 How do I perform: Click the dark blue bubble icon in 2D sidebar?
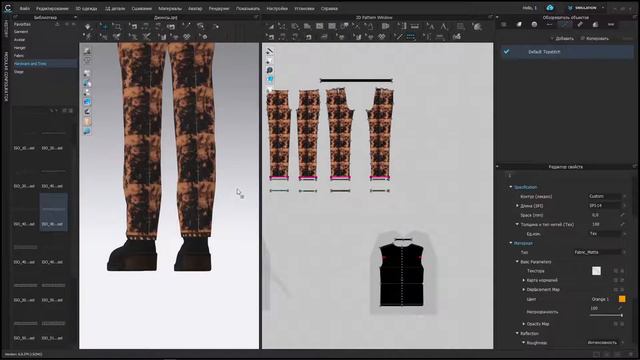[269, 70]
